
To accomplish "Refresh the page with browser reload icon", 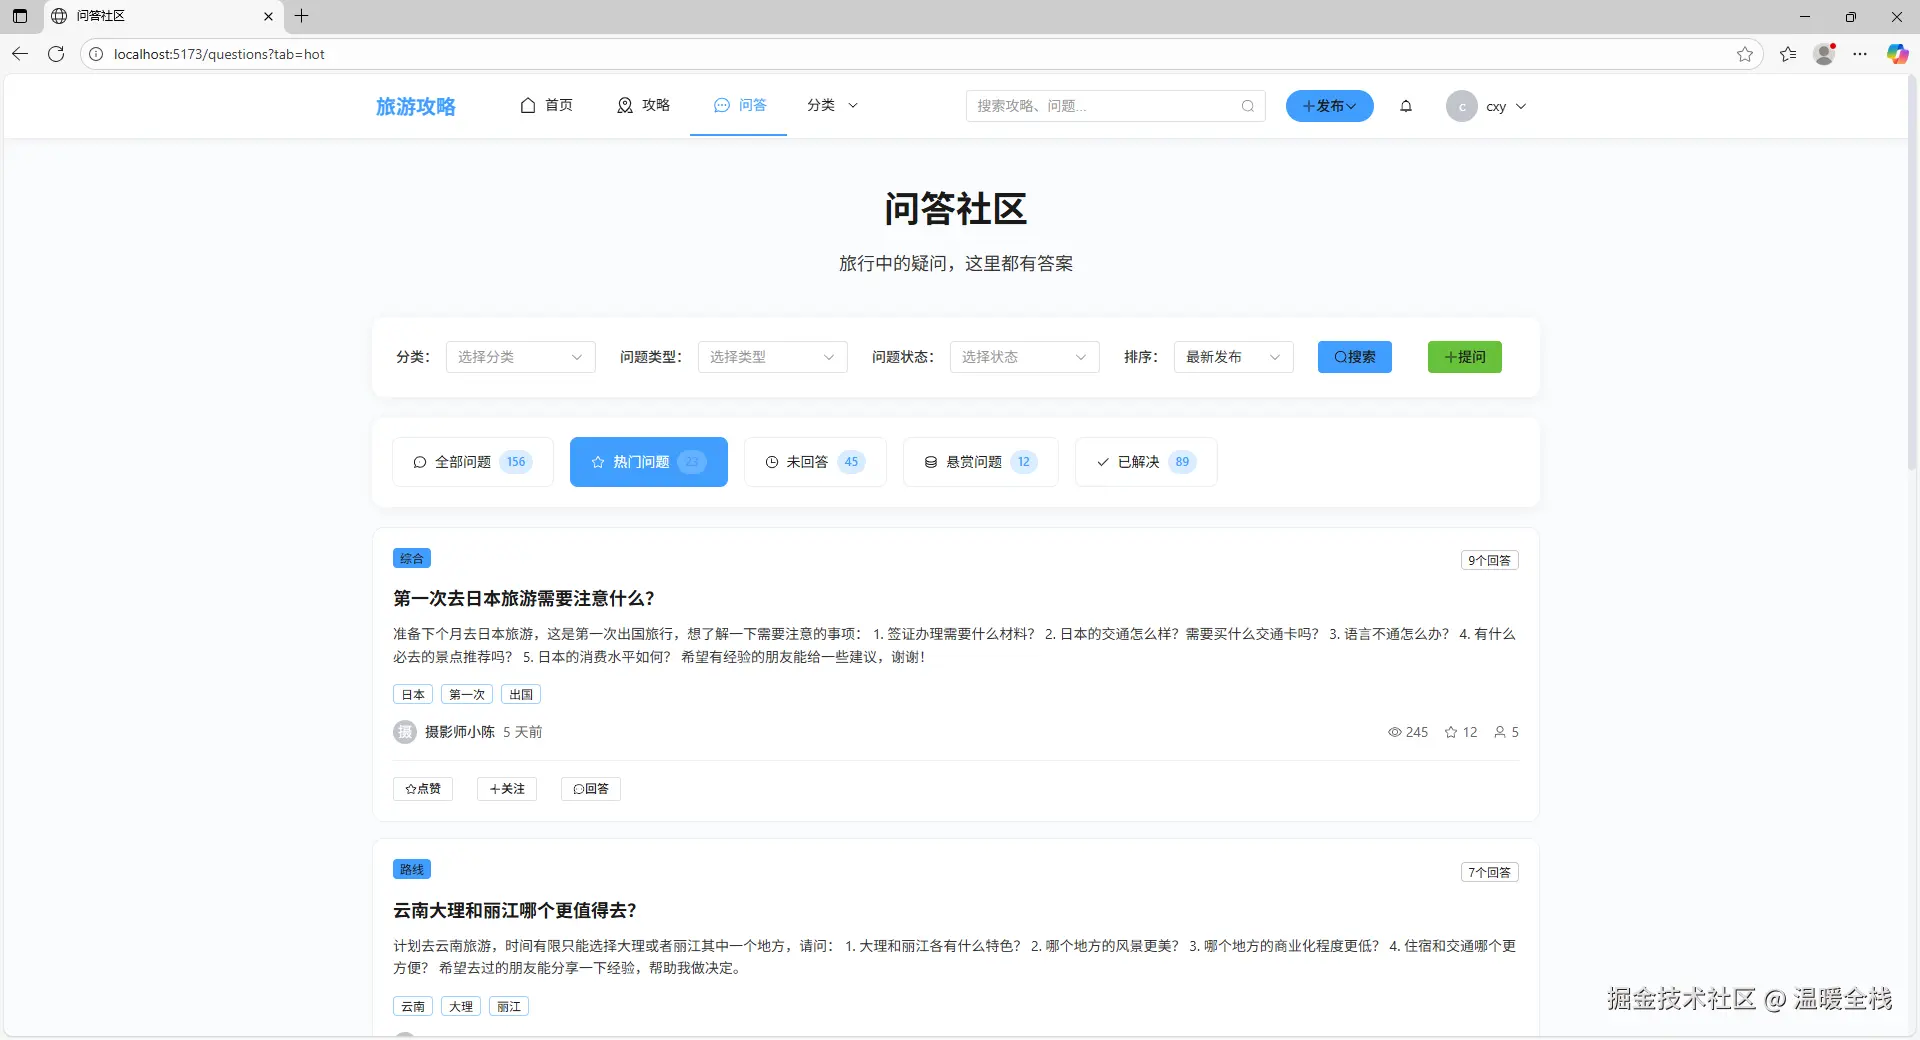I will pyautogui.click(x=56, y=54).
